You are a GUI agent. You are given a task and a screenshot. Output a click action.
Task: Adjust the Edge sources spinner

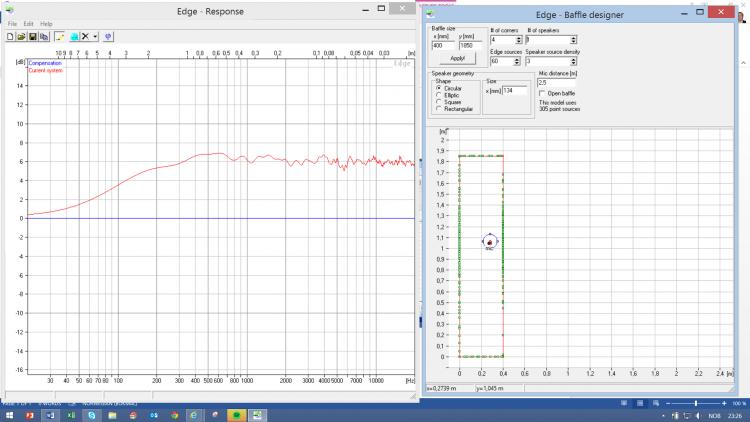516,62
